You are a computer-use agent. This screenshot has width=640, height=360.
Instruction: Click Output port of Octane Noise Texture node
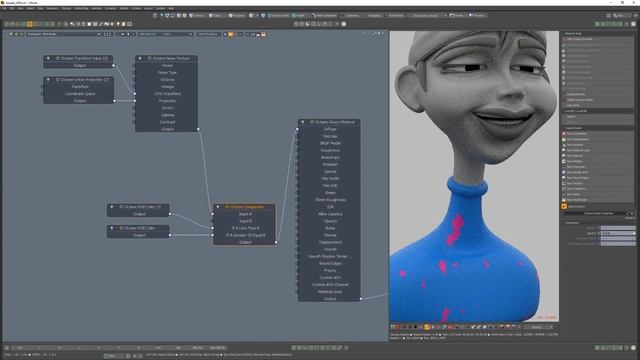pos(198,129)
